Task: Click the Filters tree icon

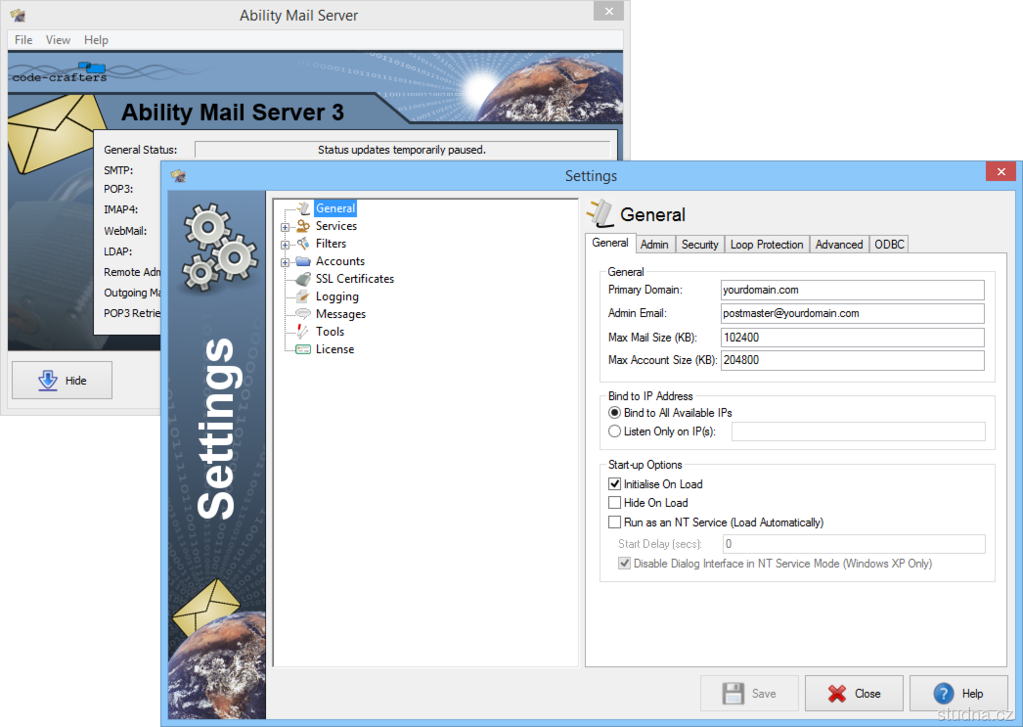Action: [x=303, y=243]
